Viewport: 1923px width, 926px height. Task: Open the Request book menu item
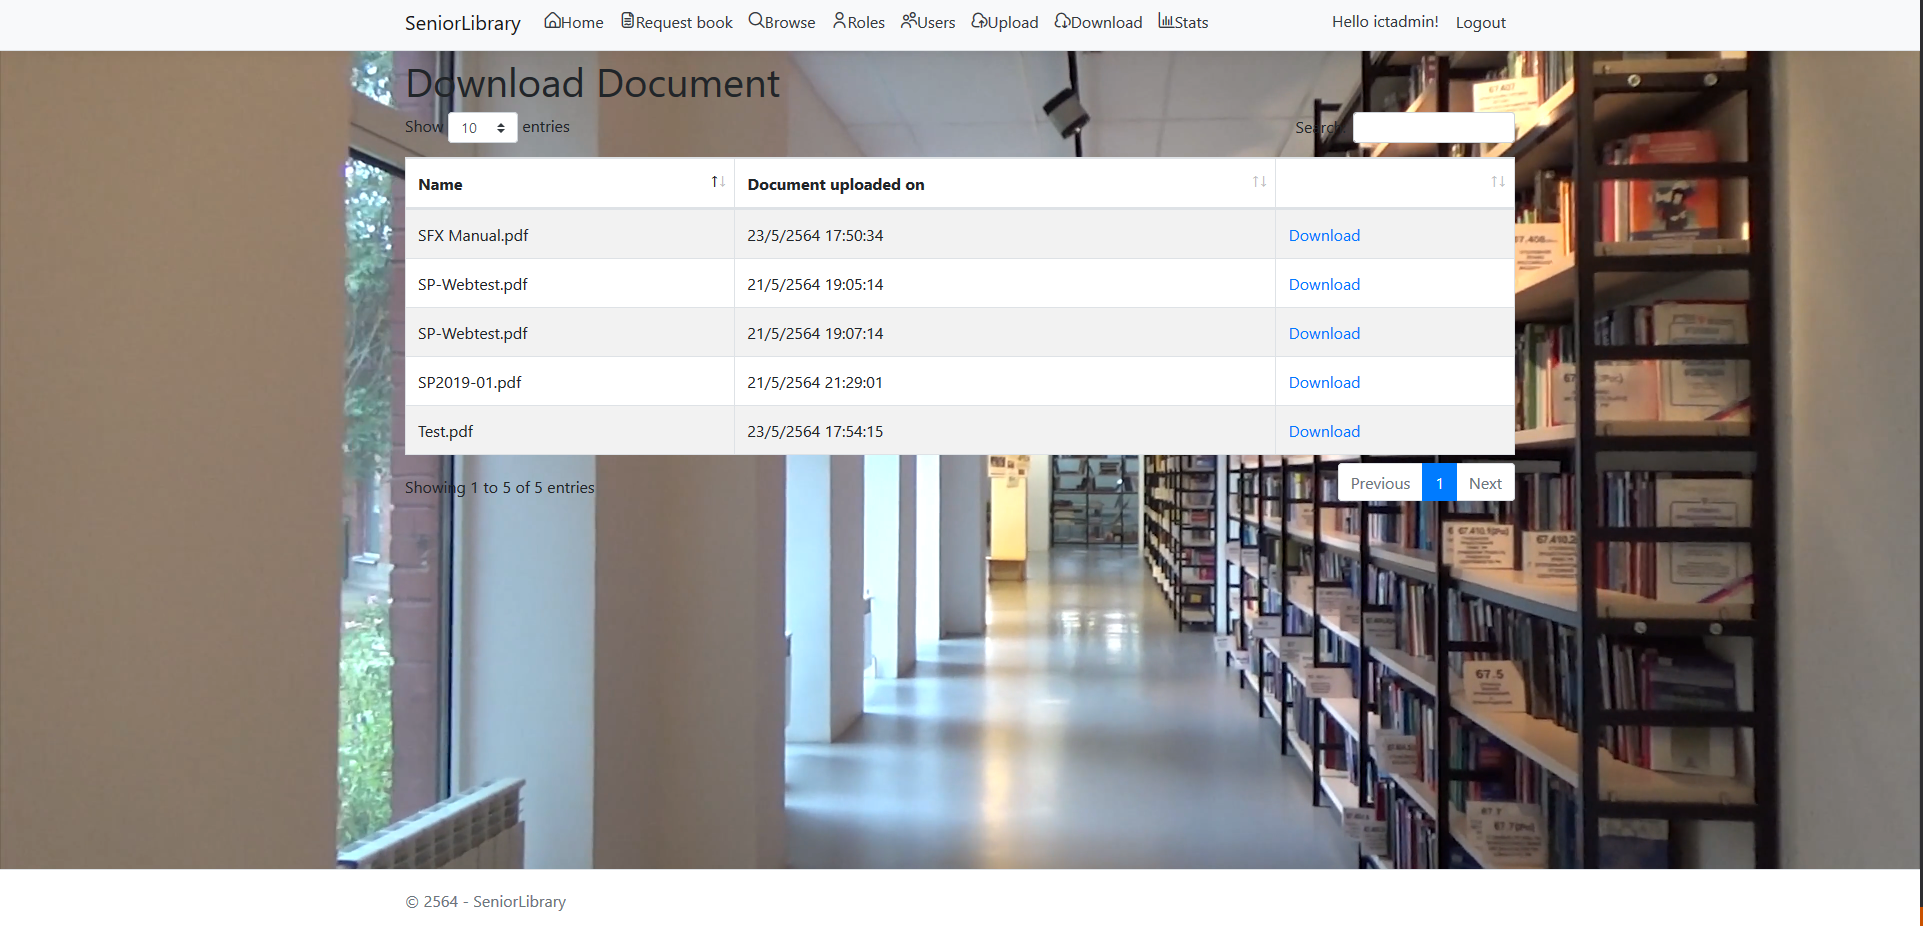click(684, 23)
